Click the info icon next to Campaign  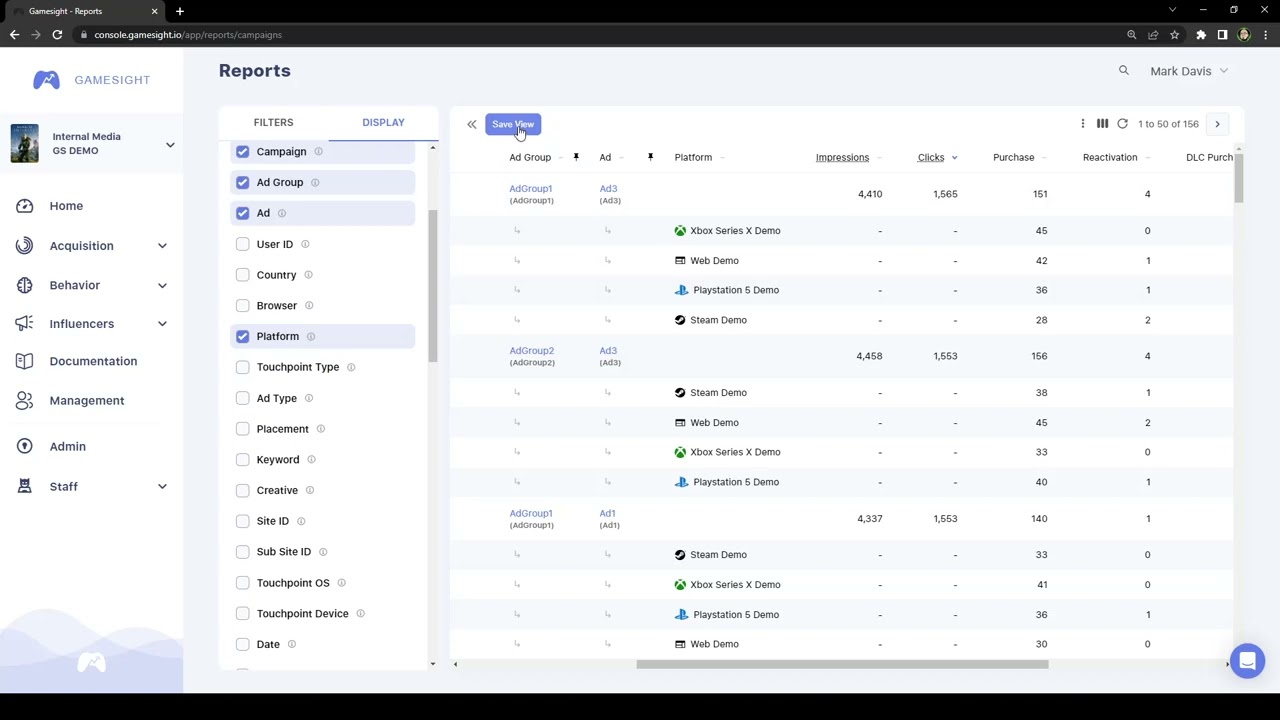[318, 152]
